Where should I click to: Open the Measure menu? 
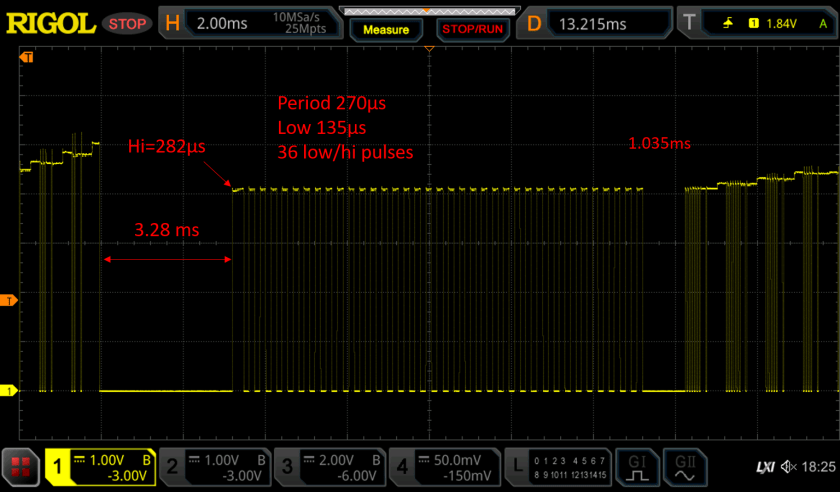click(386, 29)
